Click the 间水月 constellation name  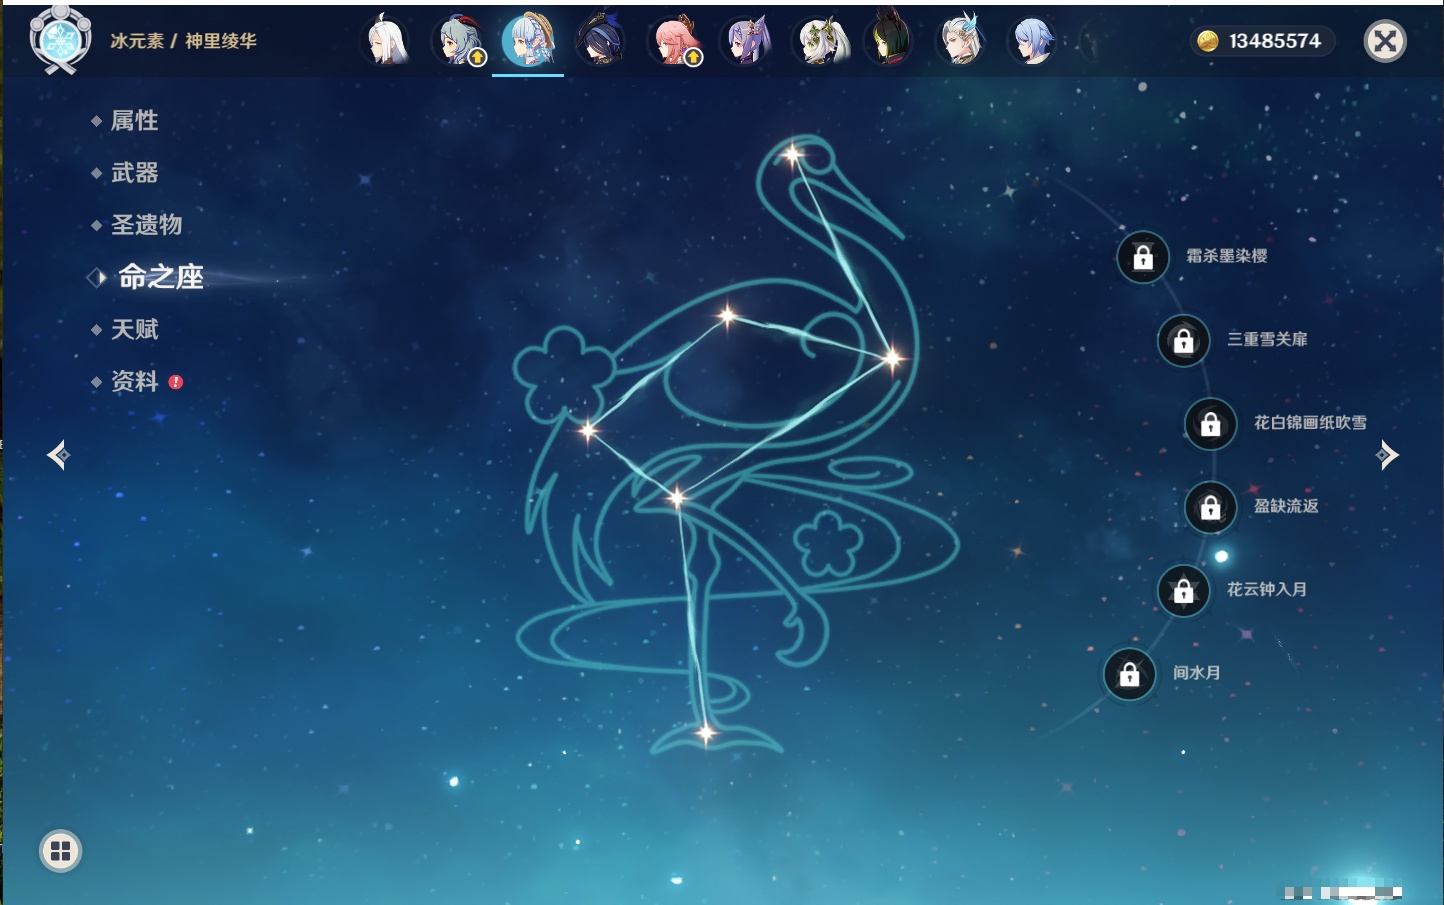(x=1197, y=672)
